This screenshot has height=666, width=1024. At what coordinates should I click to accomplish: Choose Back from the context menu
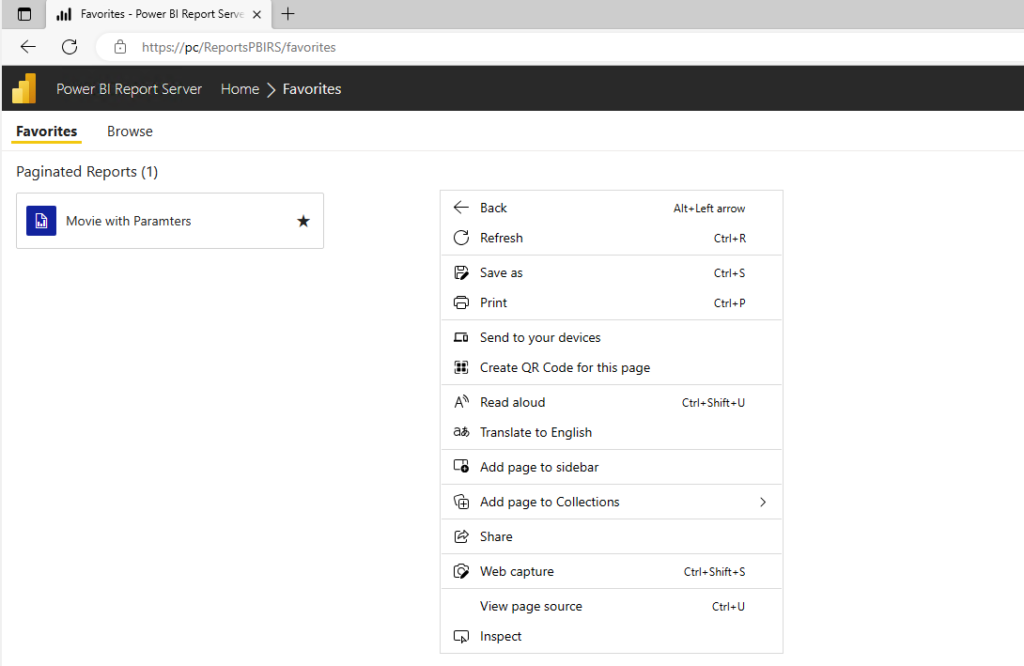[611, 208]
